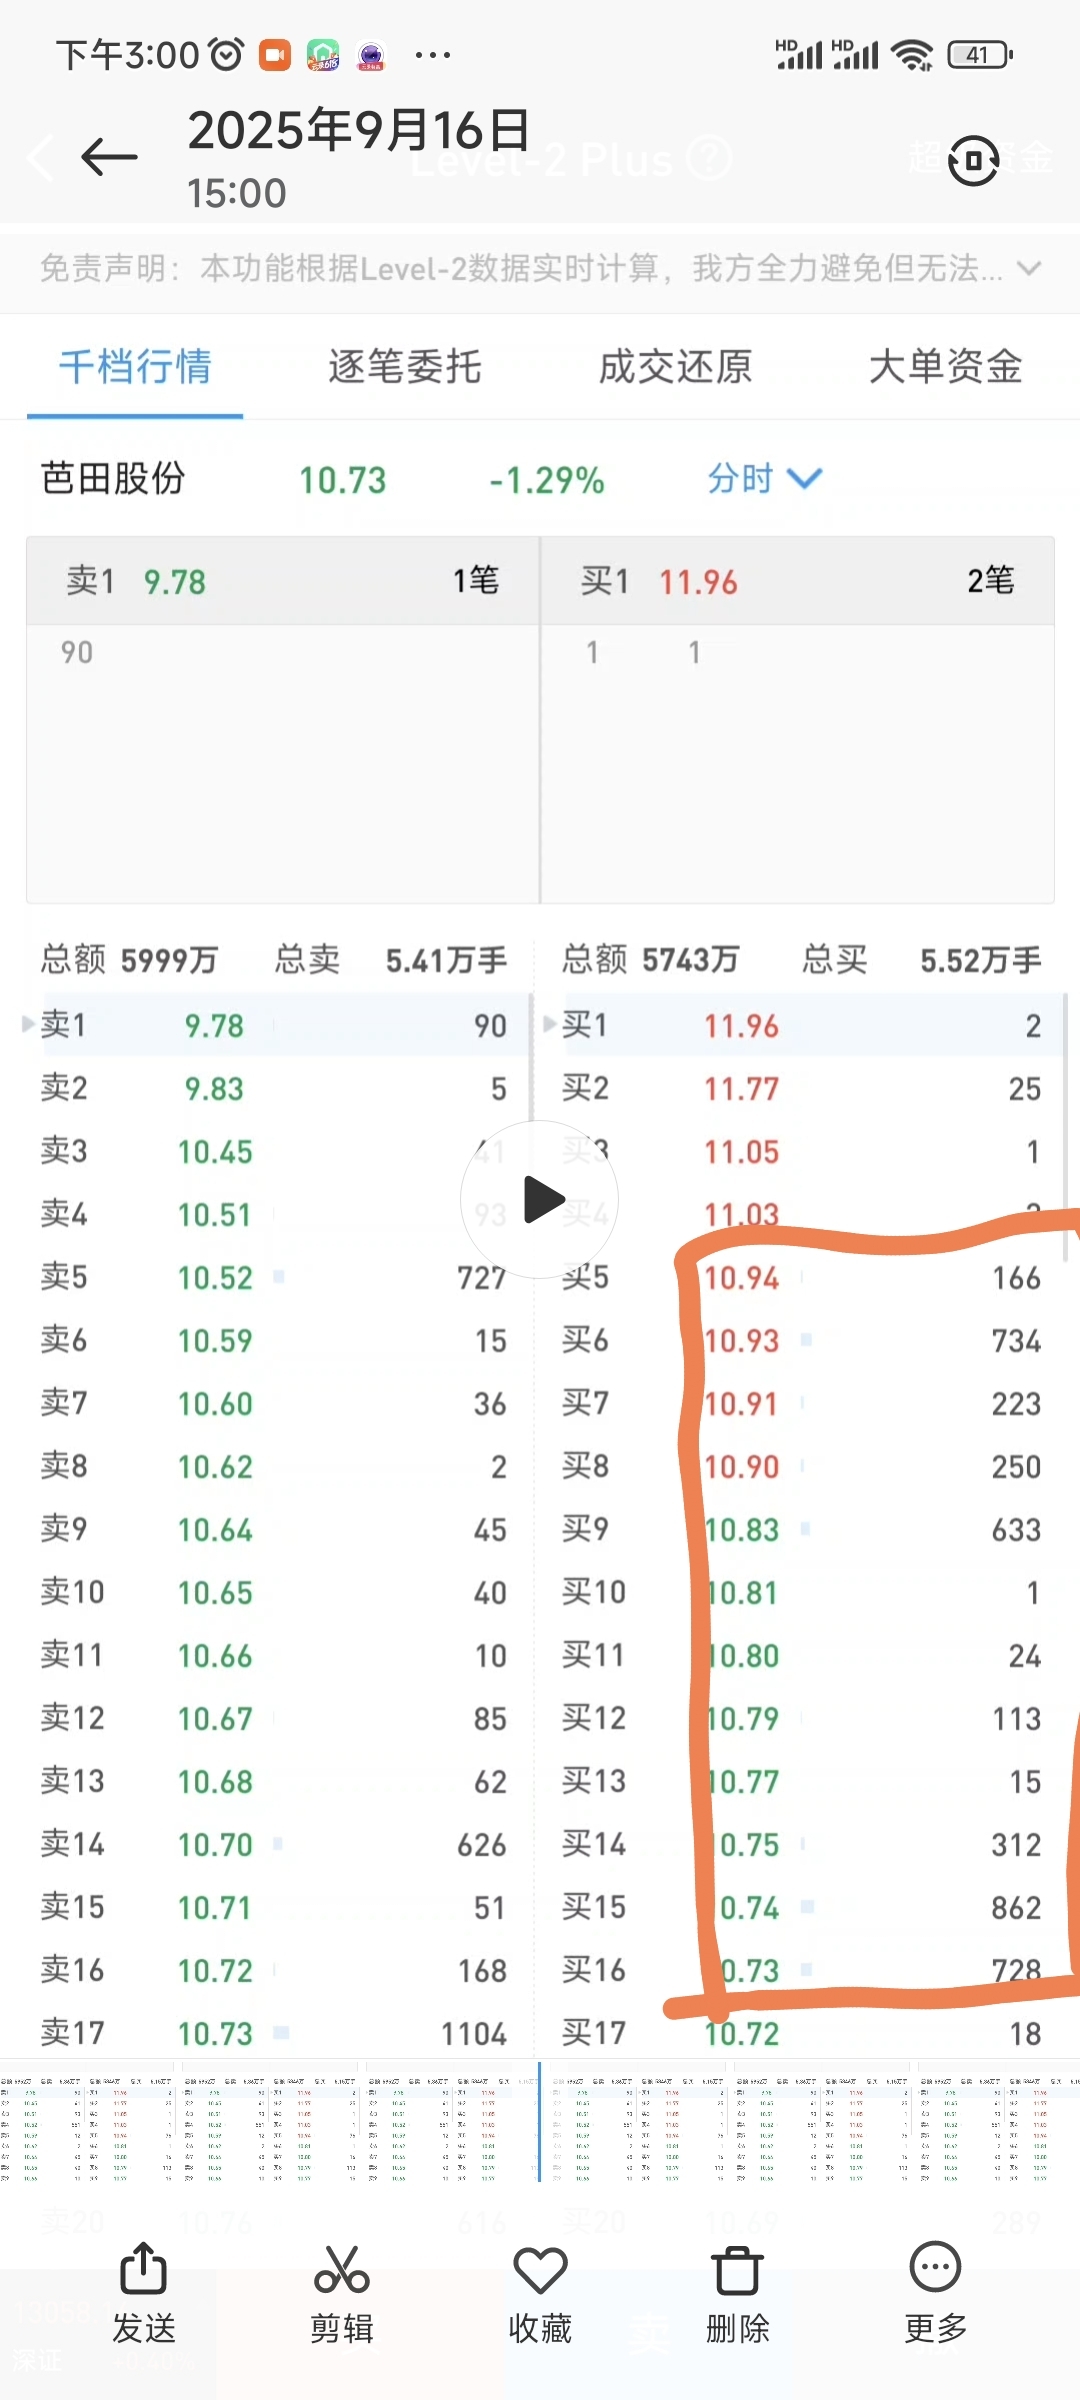This screenshot has width=1080, height=2400.
Task: Expand the disclaimer text chevron
Action: pyautogui.click(x=1028, y=268)
